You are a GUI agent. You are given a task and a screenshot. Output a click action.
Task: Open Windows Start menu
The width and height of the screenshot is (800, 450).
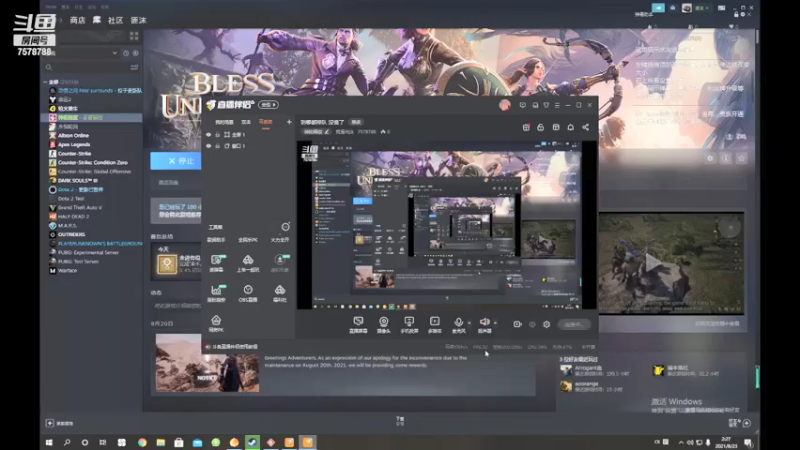49,442
